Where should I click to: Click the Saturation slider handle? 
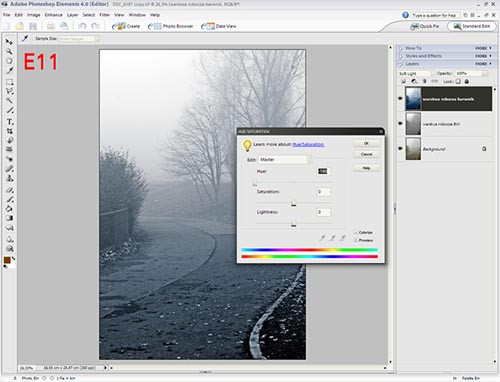point(293,203)
